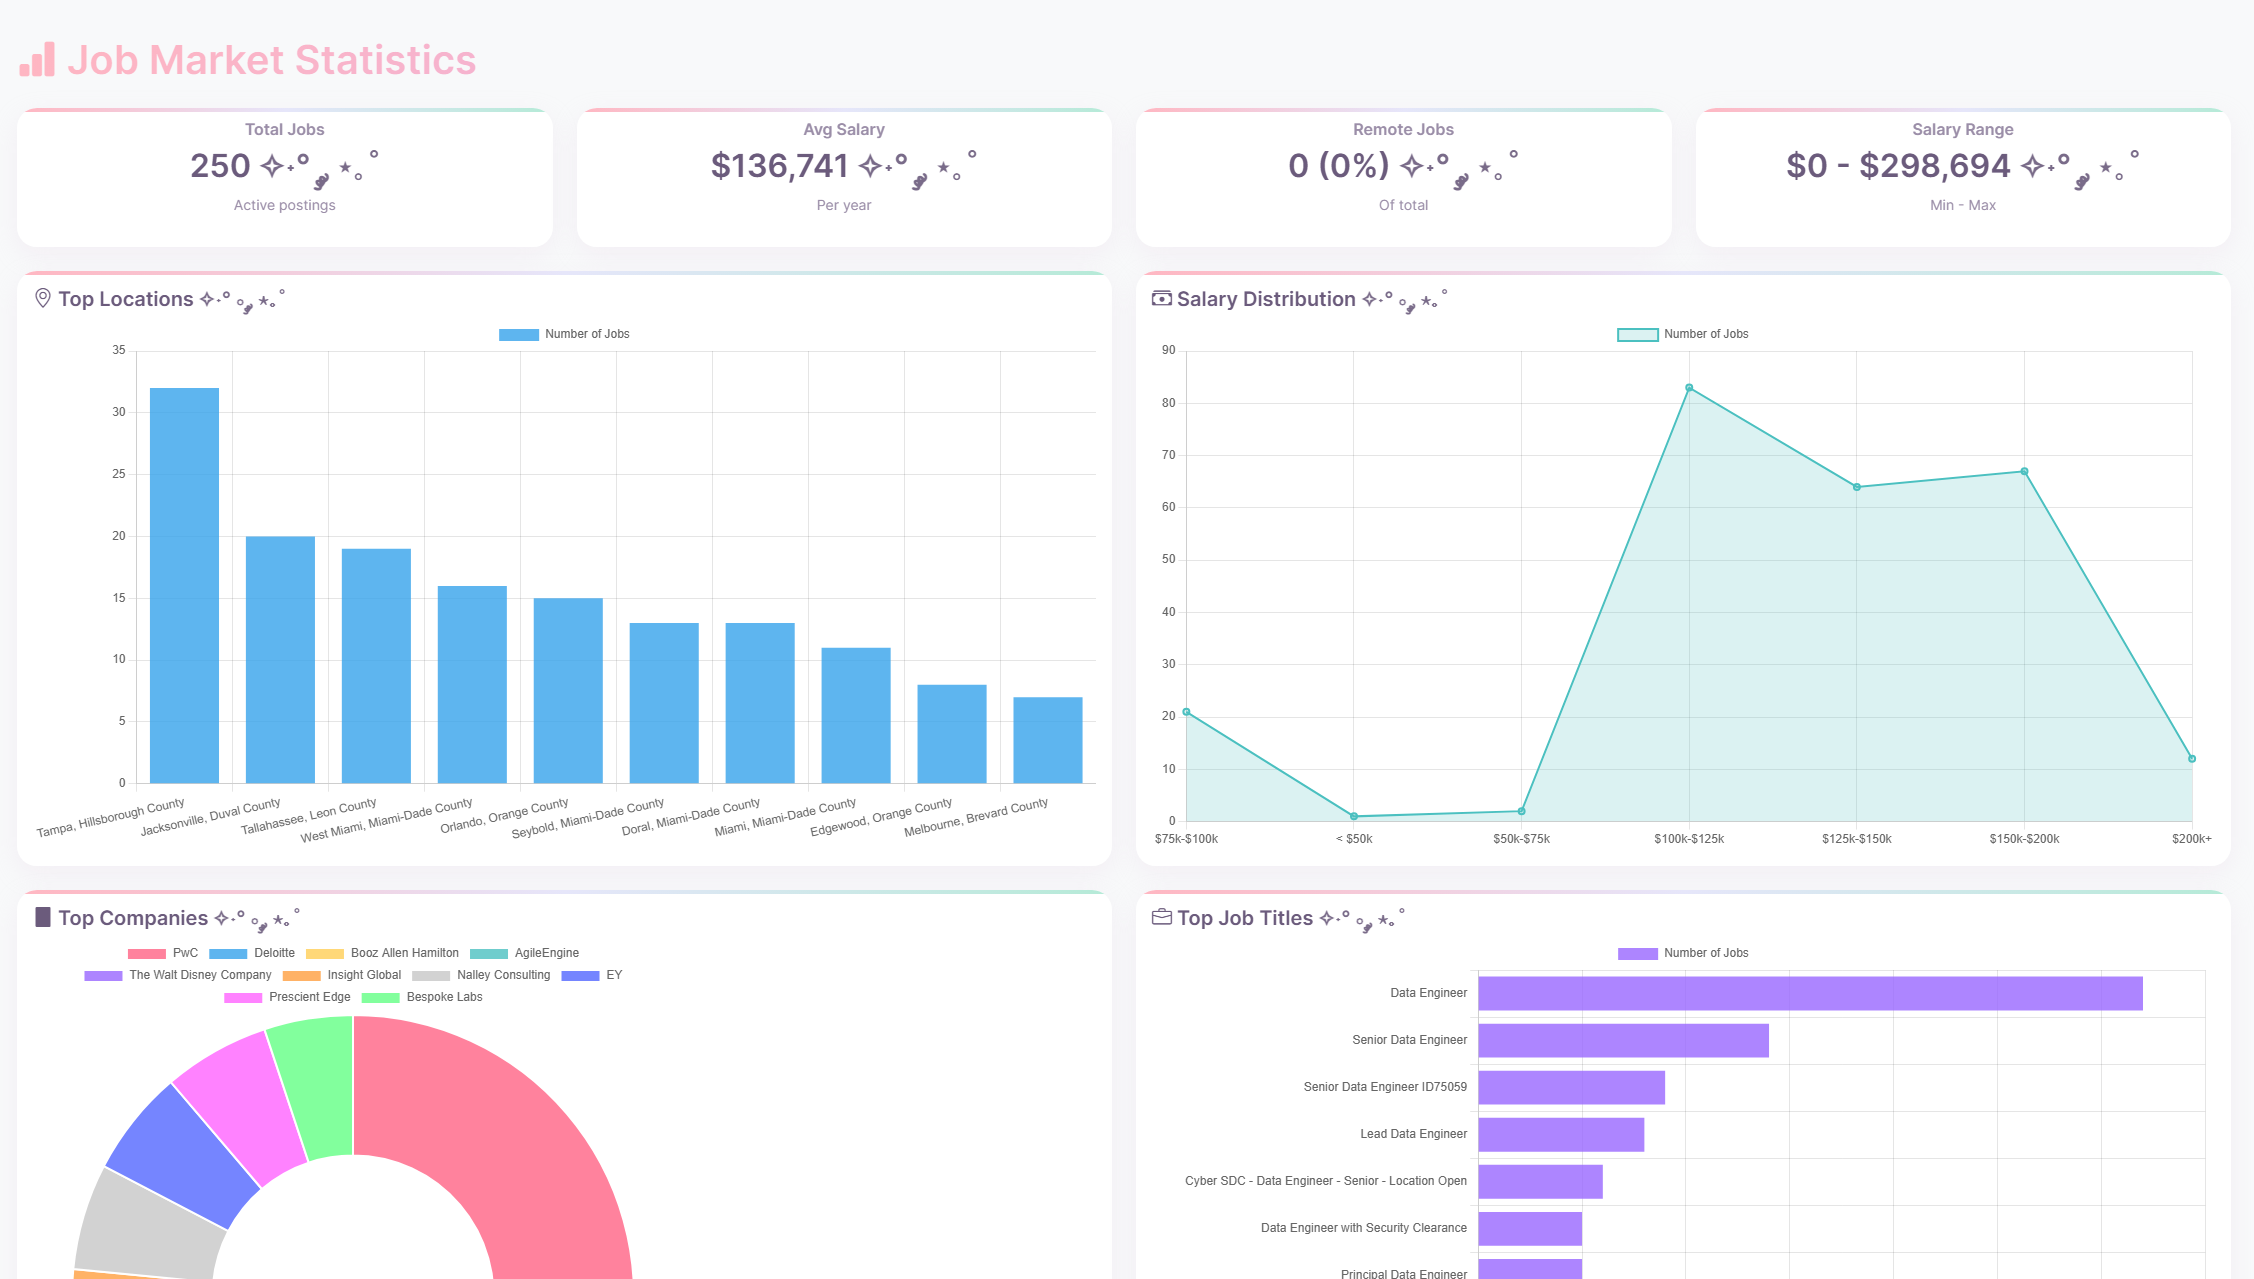
Task: Click the "Job Market Statistics" page title
Action: (x=271, y=60)
